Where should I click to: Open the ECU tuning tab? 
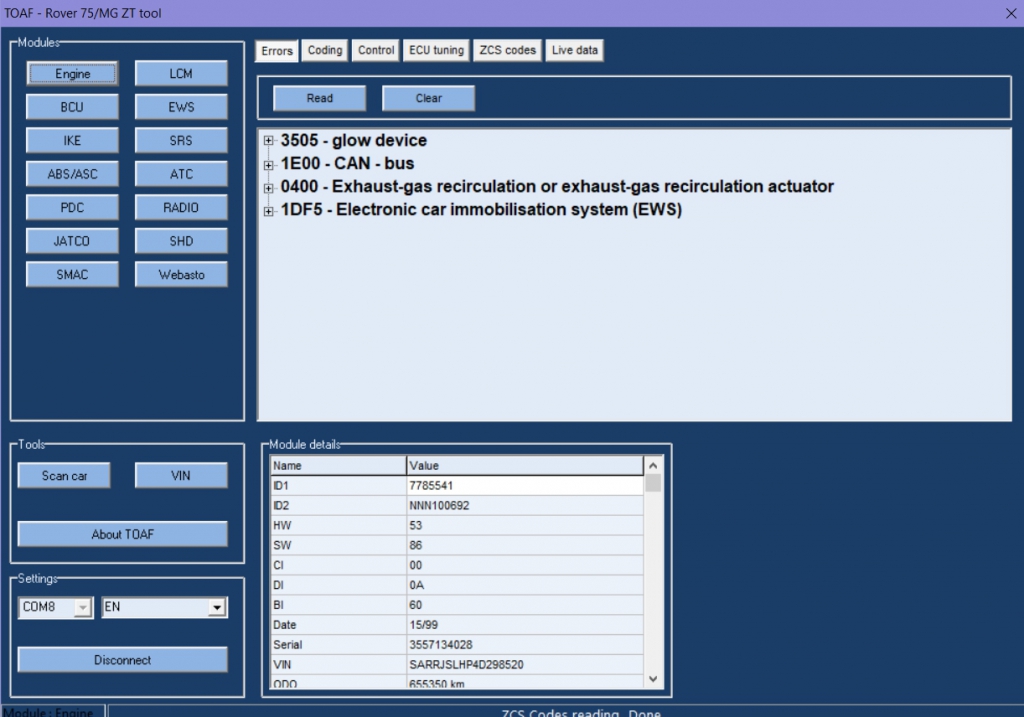tap(436, 50)
